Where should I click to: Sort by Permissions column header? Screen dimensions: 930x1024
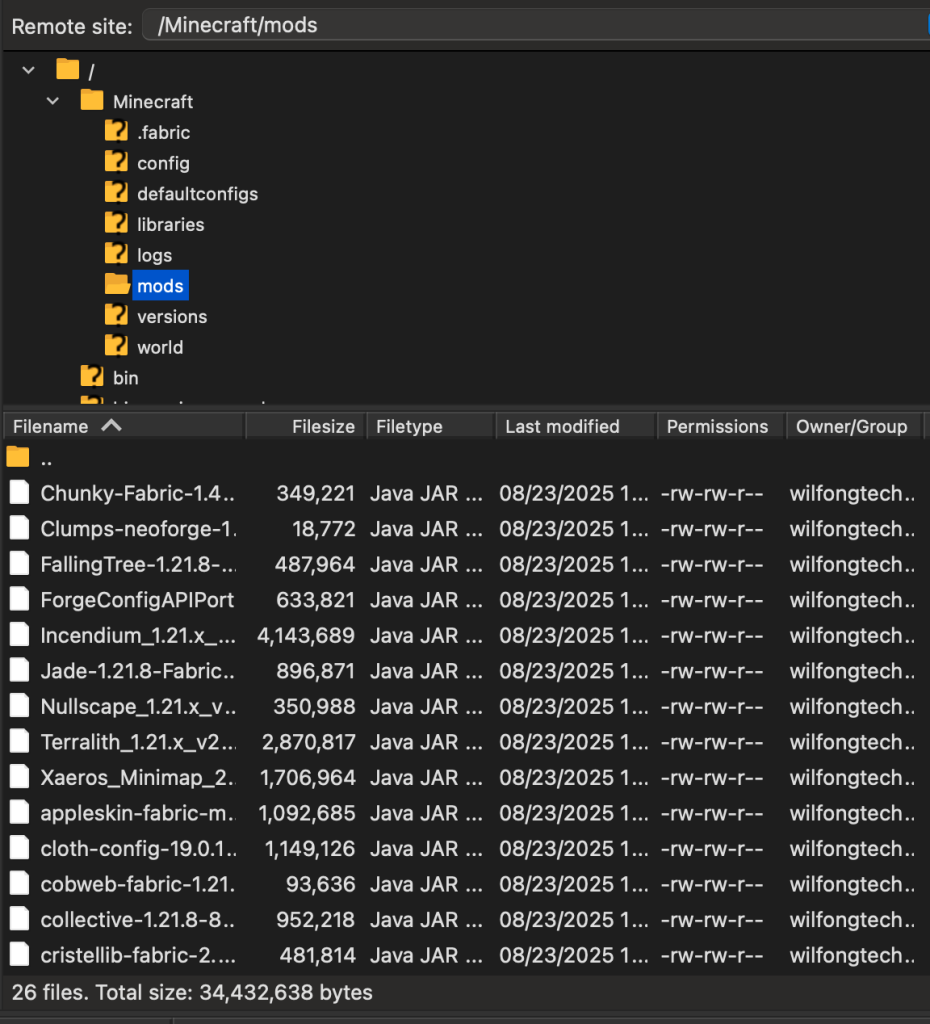click(721, 426)
